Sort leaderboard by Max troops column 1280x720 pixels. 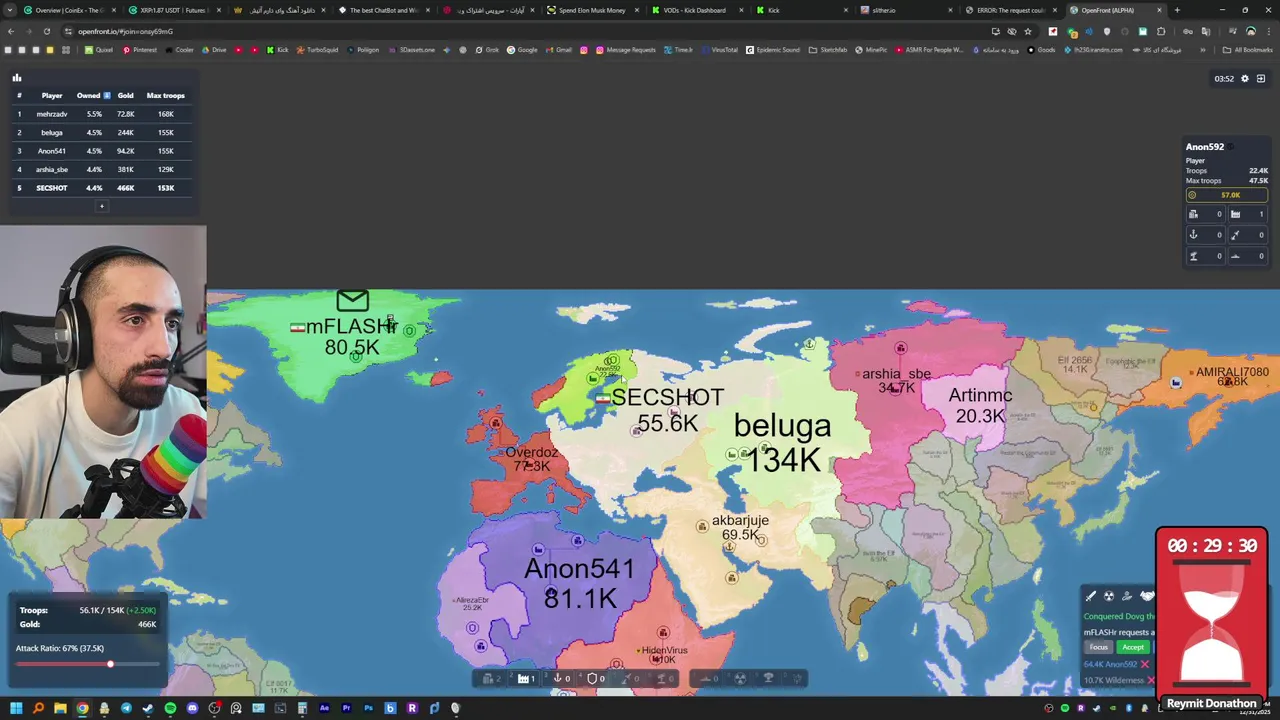166,95
